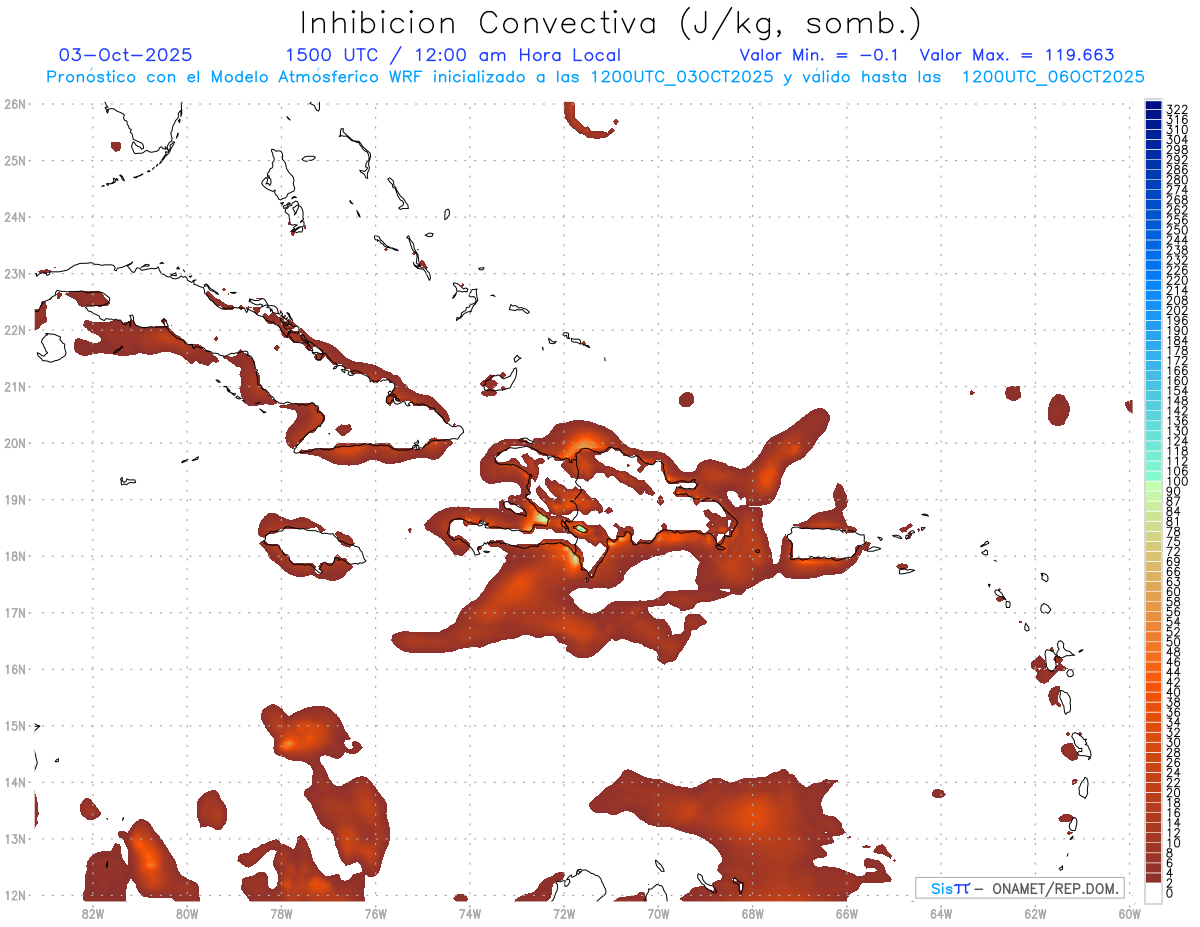This screenshot has height=927, width=1200.
Task: Click the ONAMET/REP.DOM. credit box
Action: tap(1020, 888)
